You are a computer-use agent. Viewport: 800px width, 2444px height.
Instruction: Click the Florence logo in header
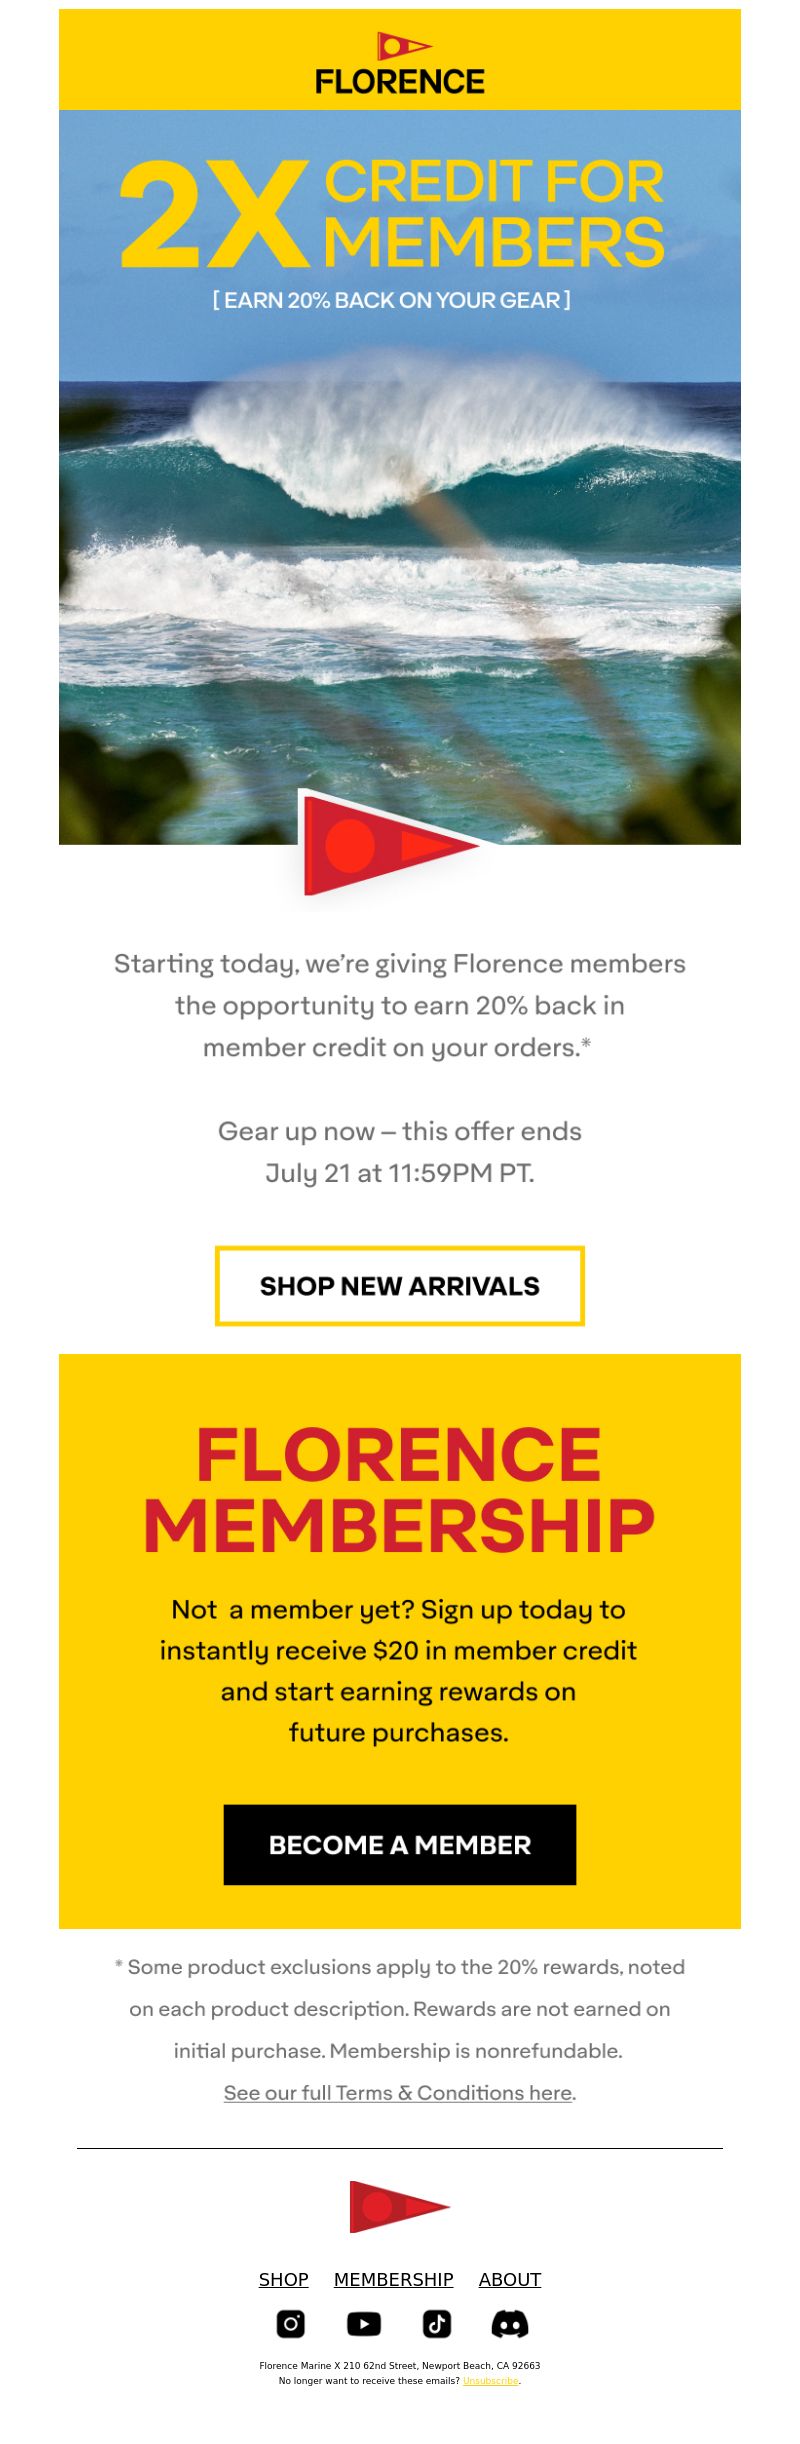click(x=400, y=62)
